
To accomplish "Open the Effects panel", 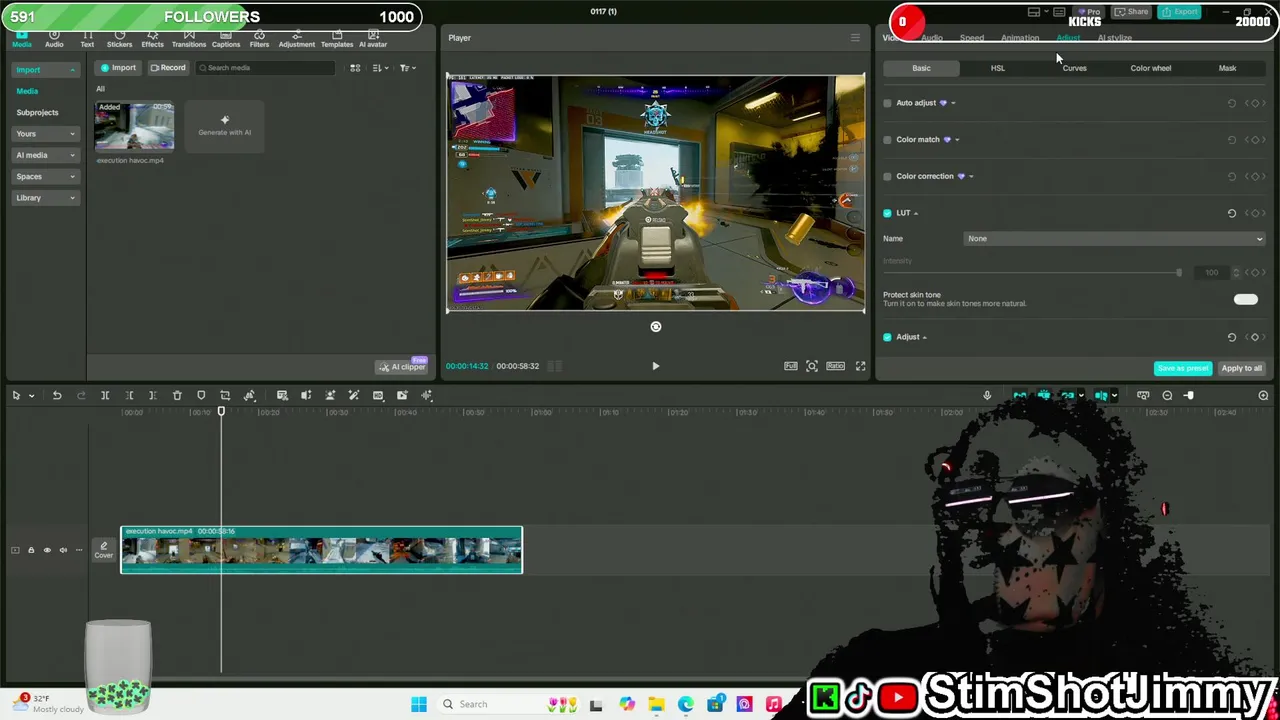I will [x=153, y=40].
